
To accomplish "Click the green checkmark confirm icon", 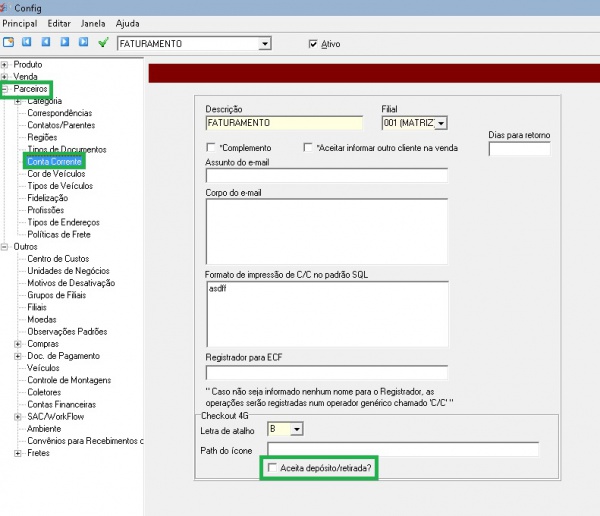I will [103, 43].
